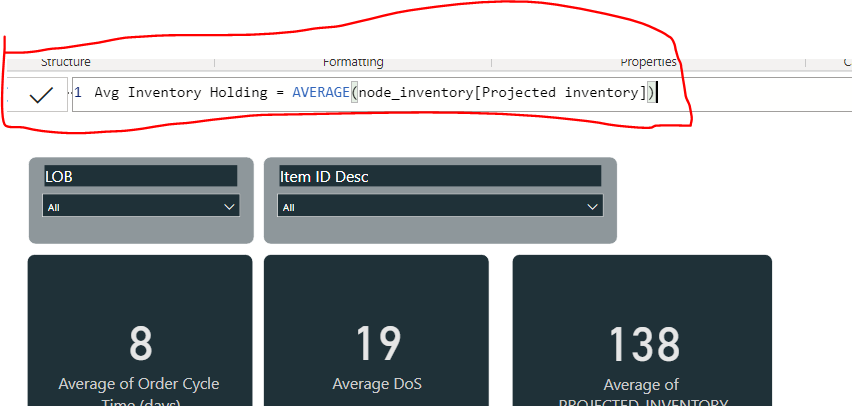This screenshot has width=852, height=406.
Task: Click the Properties ribbon group label
Action: point(648,62)
